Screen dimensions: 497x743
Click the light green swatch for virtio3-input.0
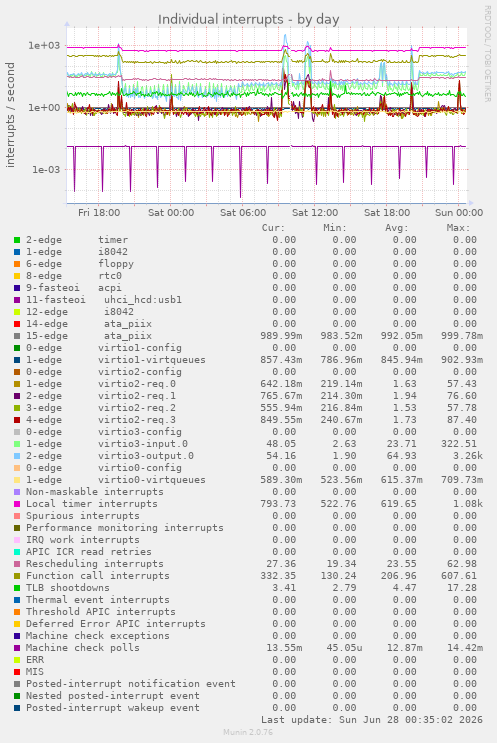coord(17,444)
